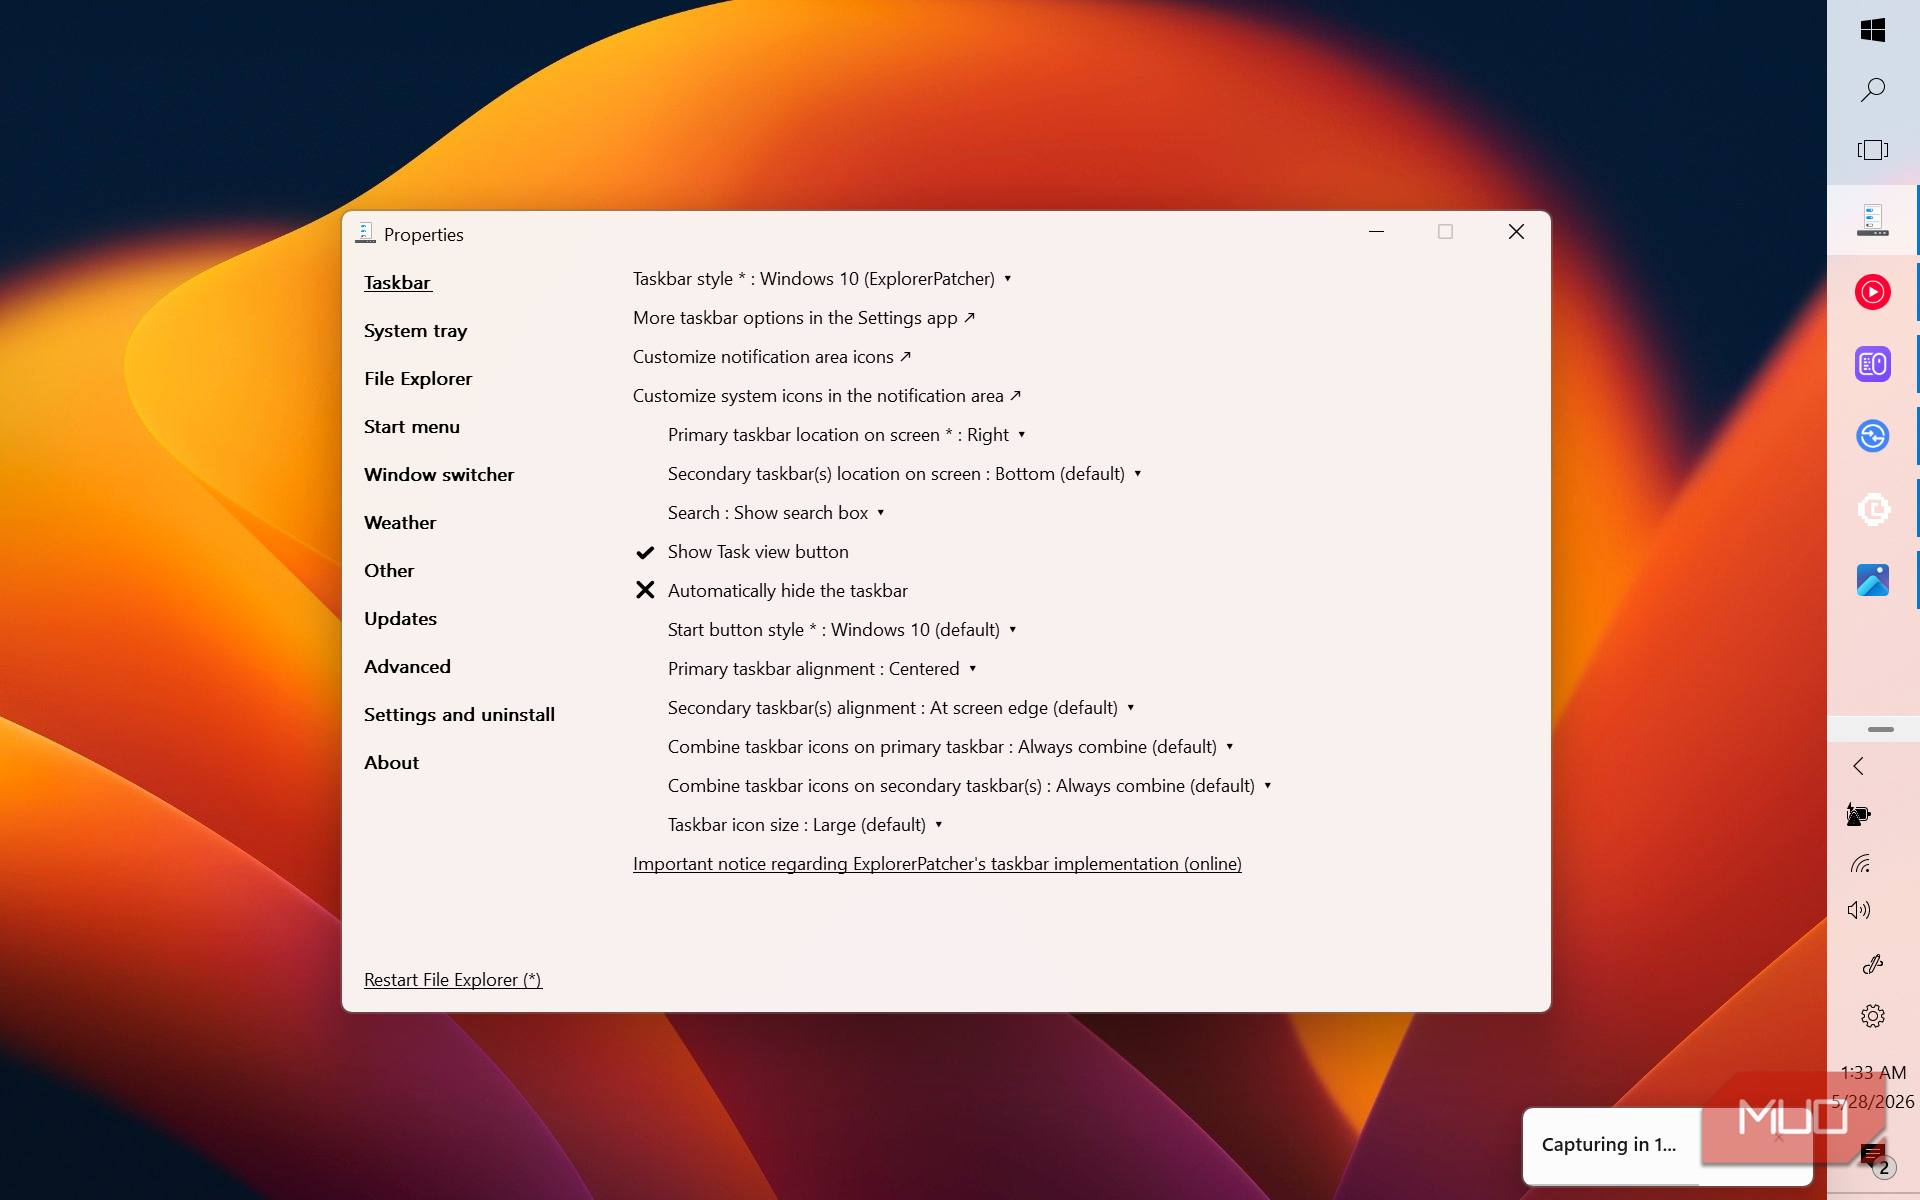Click the pen tray icon
This screenshot has height=1200, width=1920.
[1873, 964]
